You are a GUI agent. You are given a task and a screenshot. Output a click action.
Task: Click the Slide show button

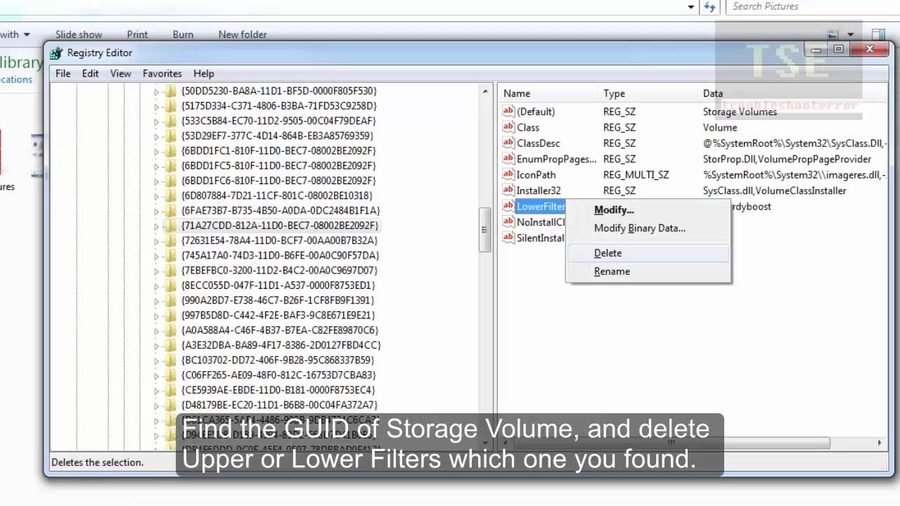click(x=78, y=34)
